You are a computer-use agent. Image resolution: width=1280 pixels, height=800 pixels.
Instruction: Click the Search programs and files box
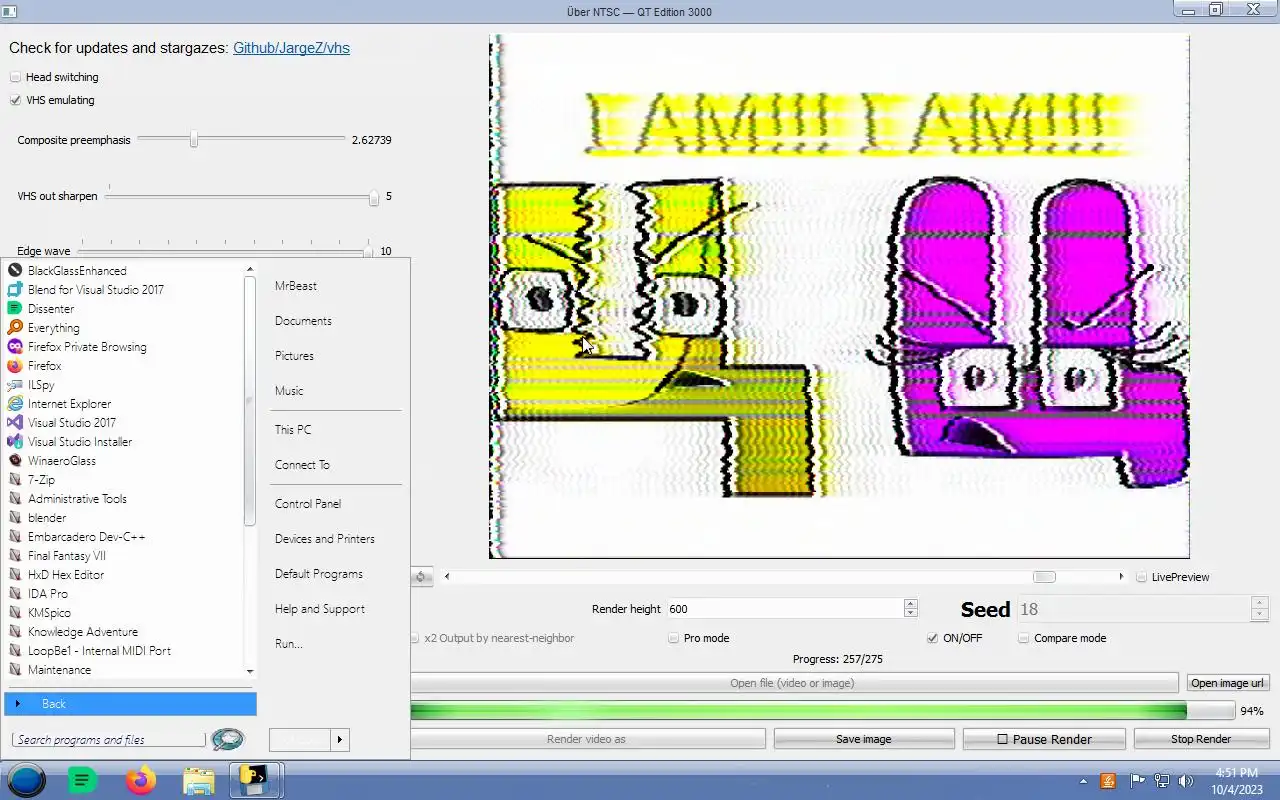pos(108,740)
